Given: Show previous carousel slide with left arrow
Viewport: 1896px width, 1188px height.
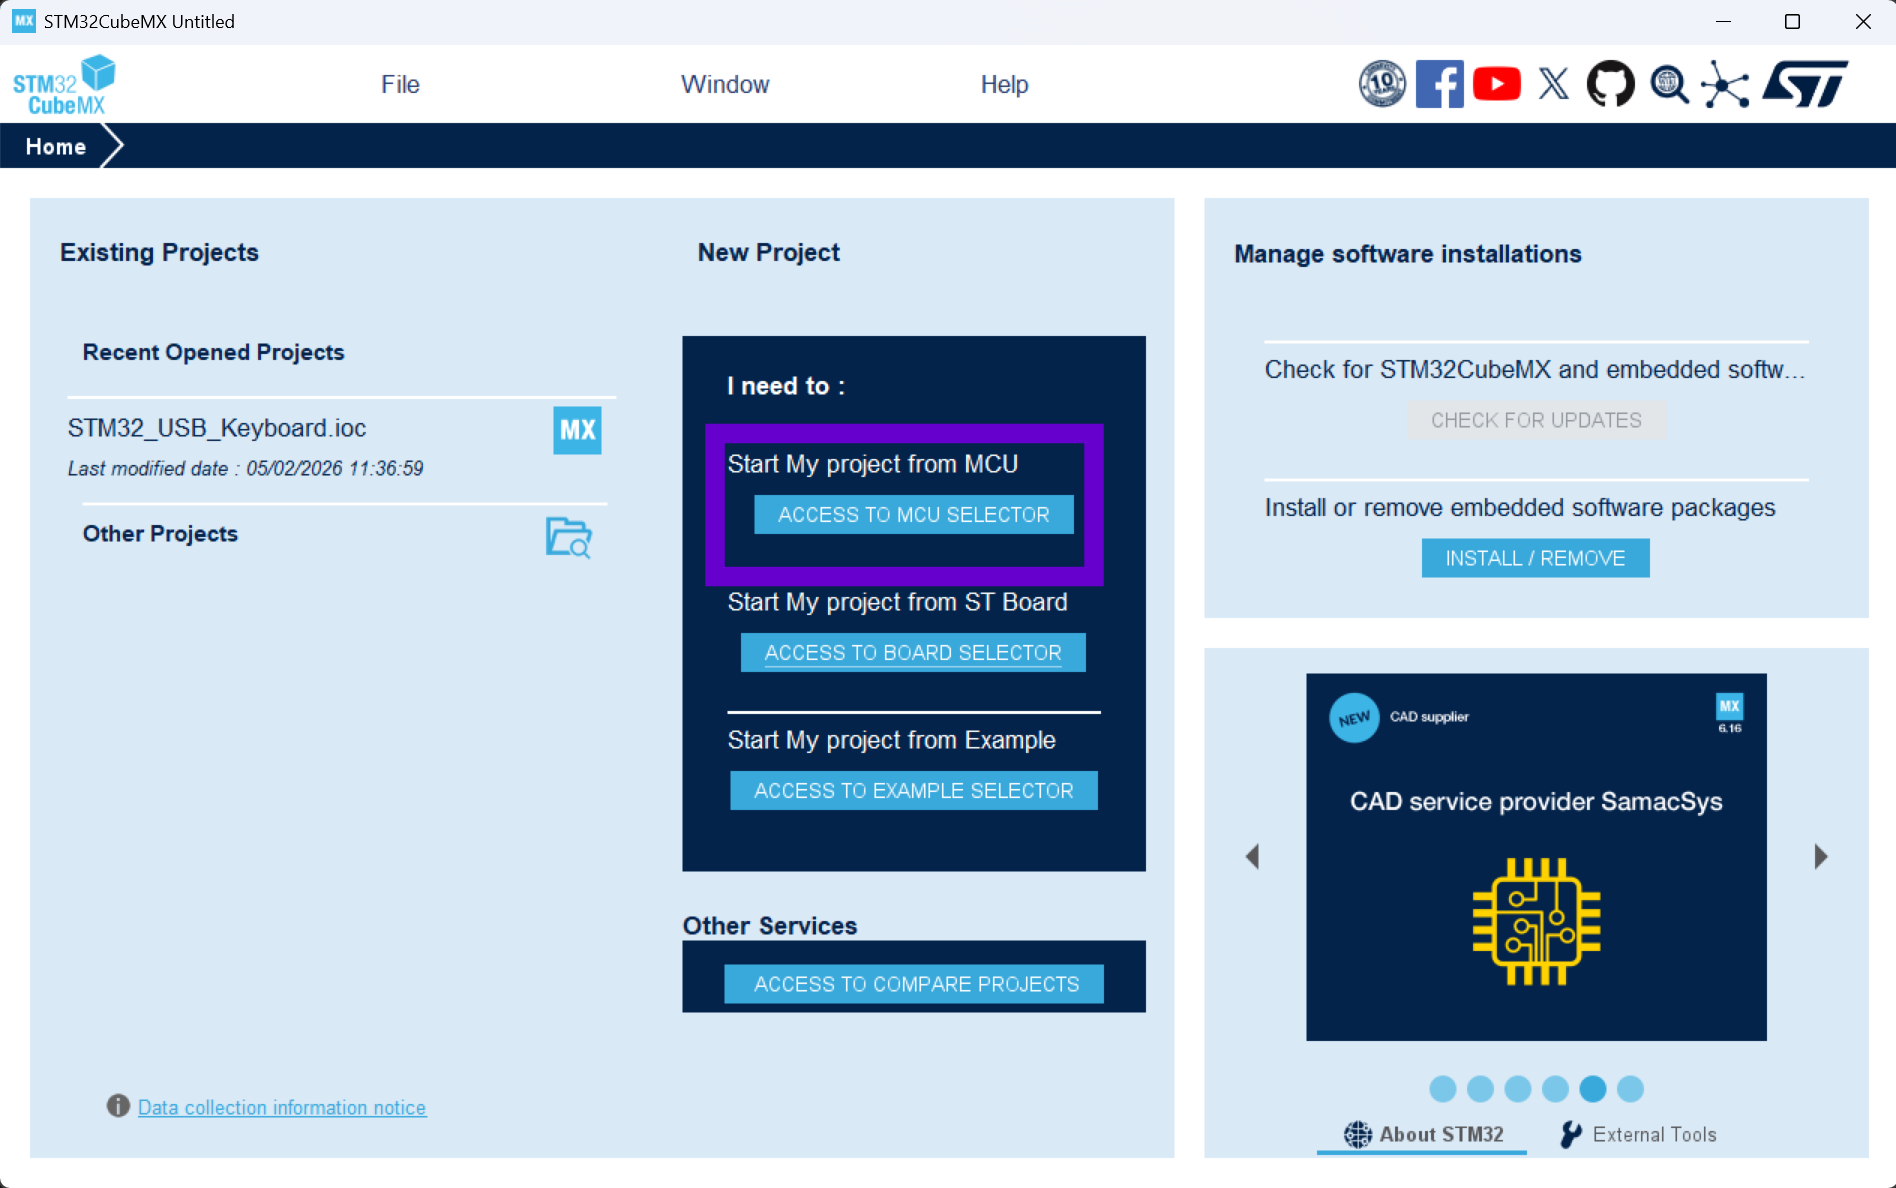Looking at the screenshot, I should pyautogui.click(x=1252, y=856).
